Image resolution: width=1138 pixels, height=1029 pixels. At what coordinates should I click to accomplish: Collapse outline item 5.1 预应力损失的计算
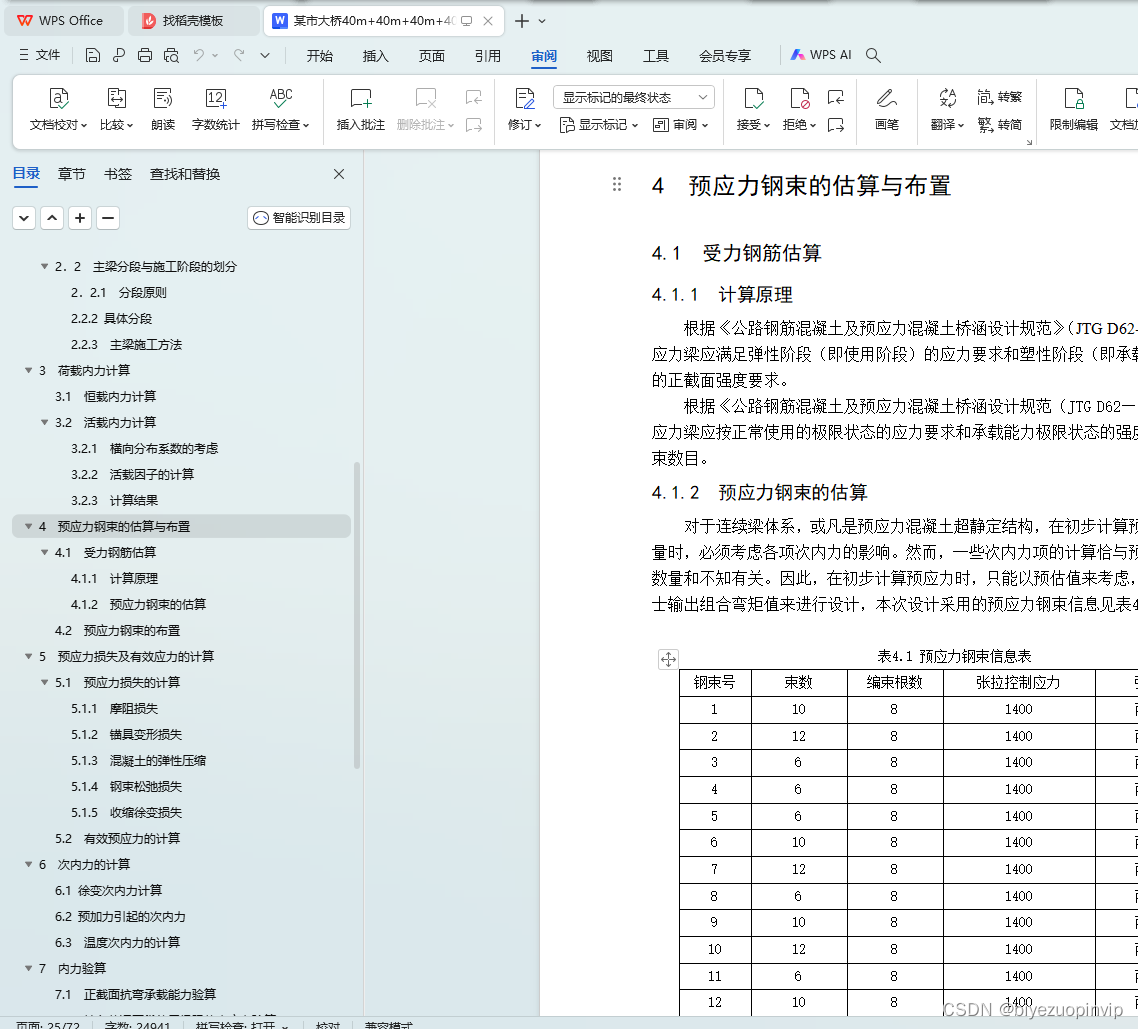pyautogui.click(x=44, y=682)
